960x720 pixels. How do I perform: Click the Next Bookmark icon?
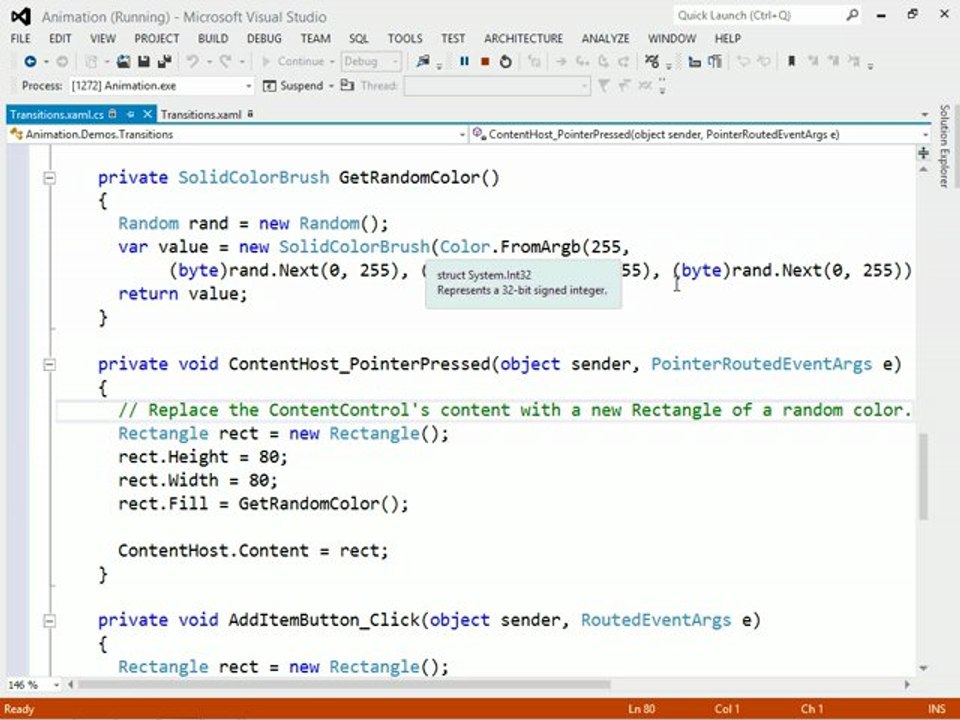coord(833,61)
